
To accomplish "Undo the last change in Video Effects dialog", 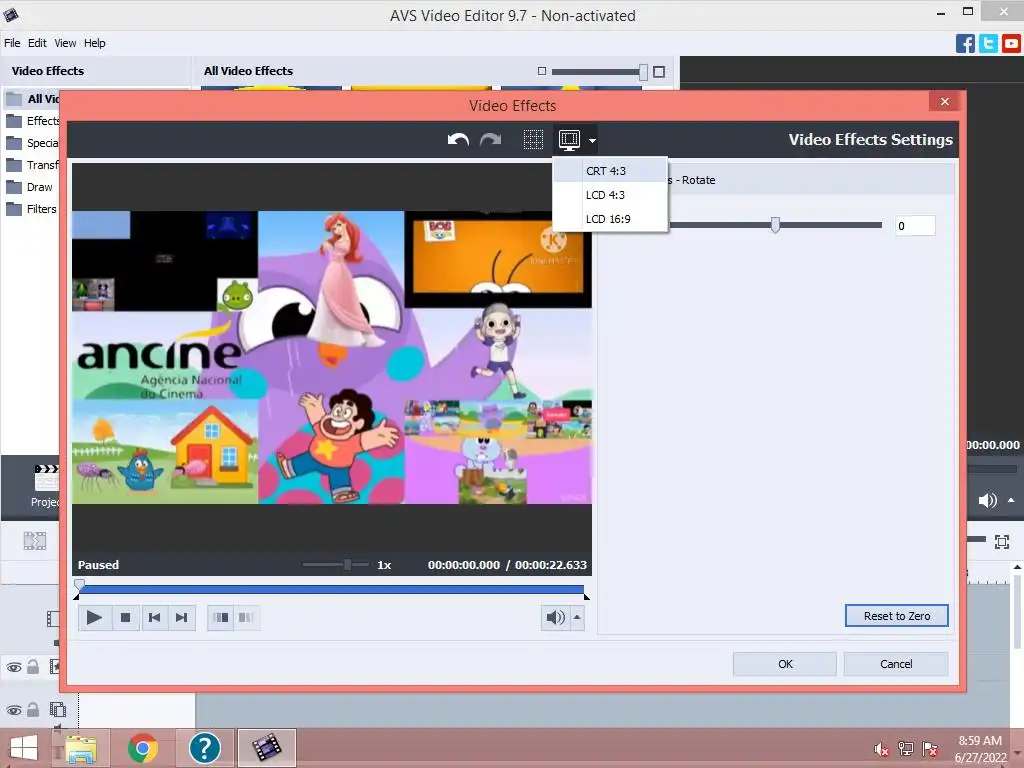I will click(x=458, y=140).
